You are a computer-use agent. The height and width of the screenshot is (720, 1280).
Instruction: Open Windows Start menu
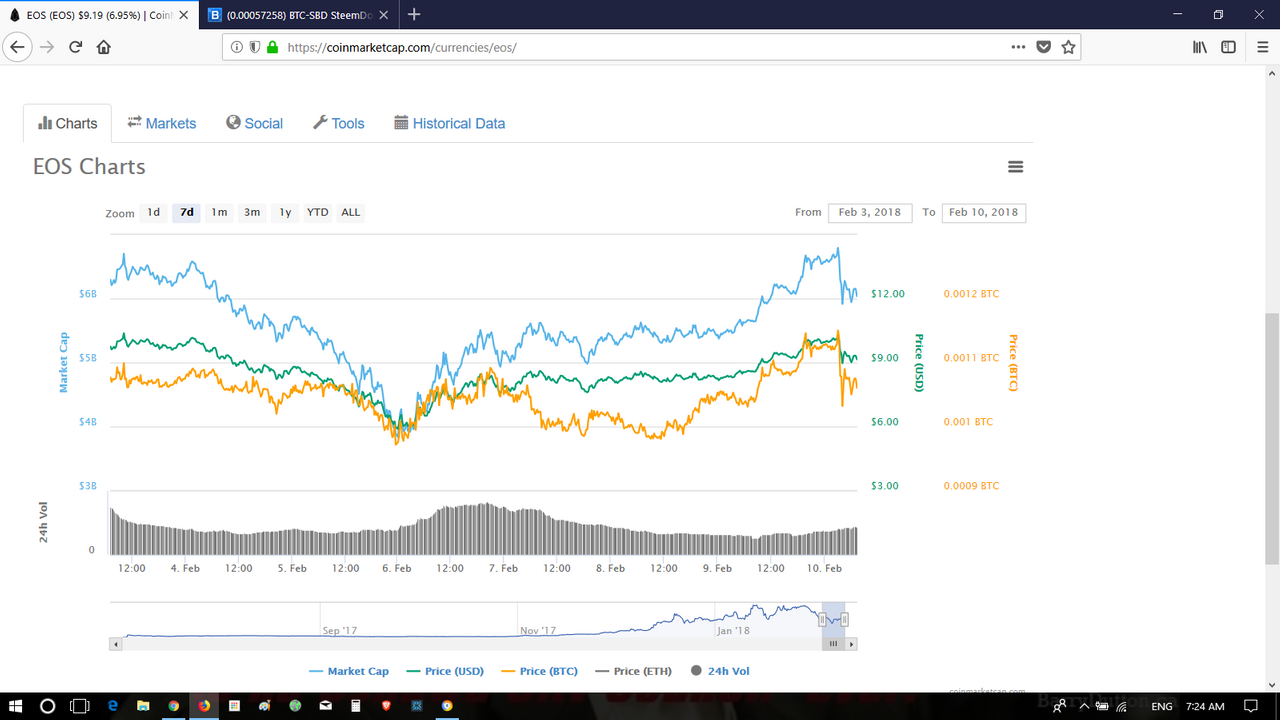pos(16,706)
